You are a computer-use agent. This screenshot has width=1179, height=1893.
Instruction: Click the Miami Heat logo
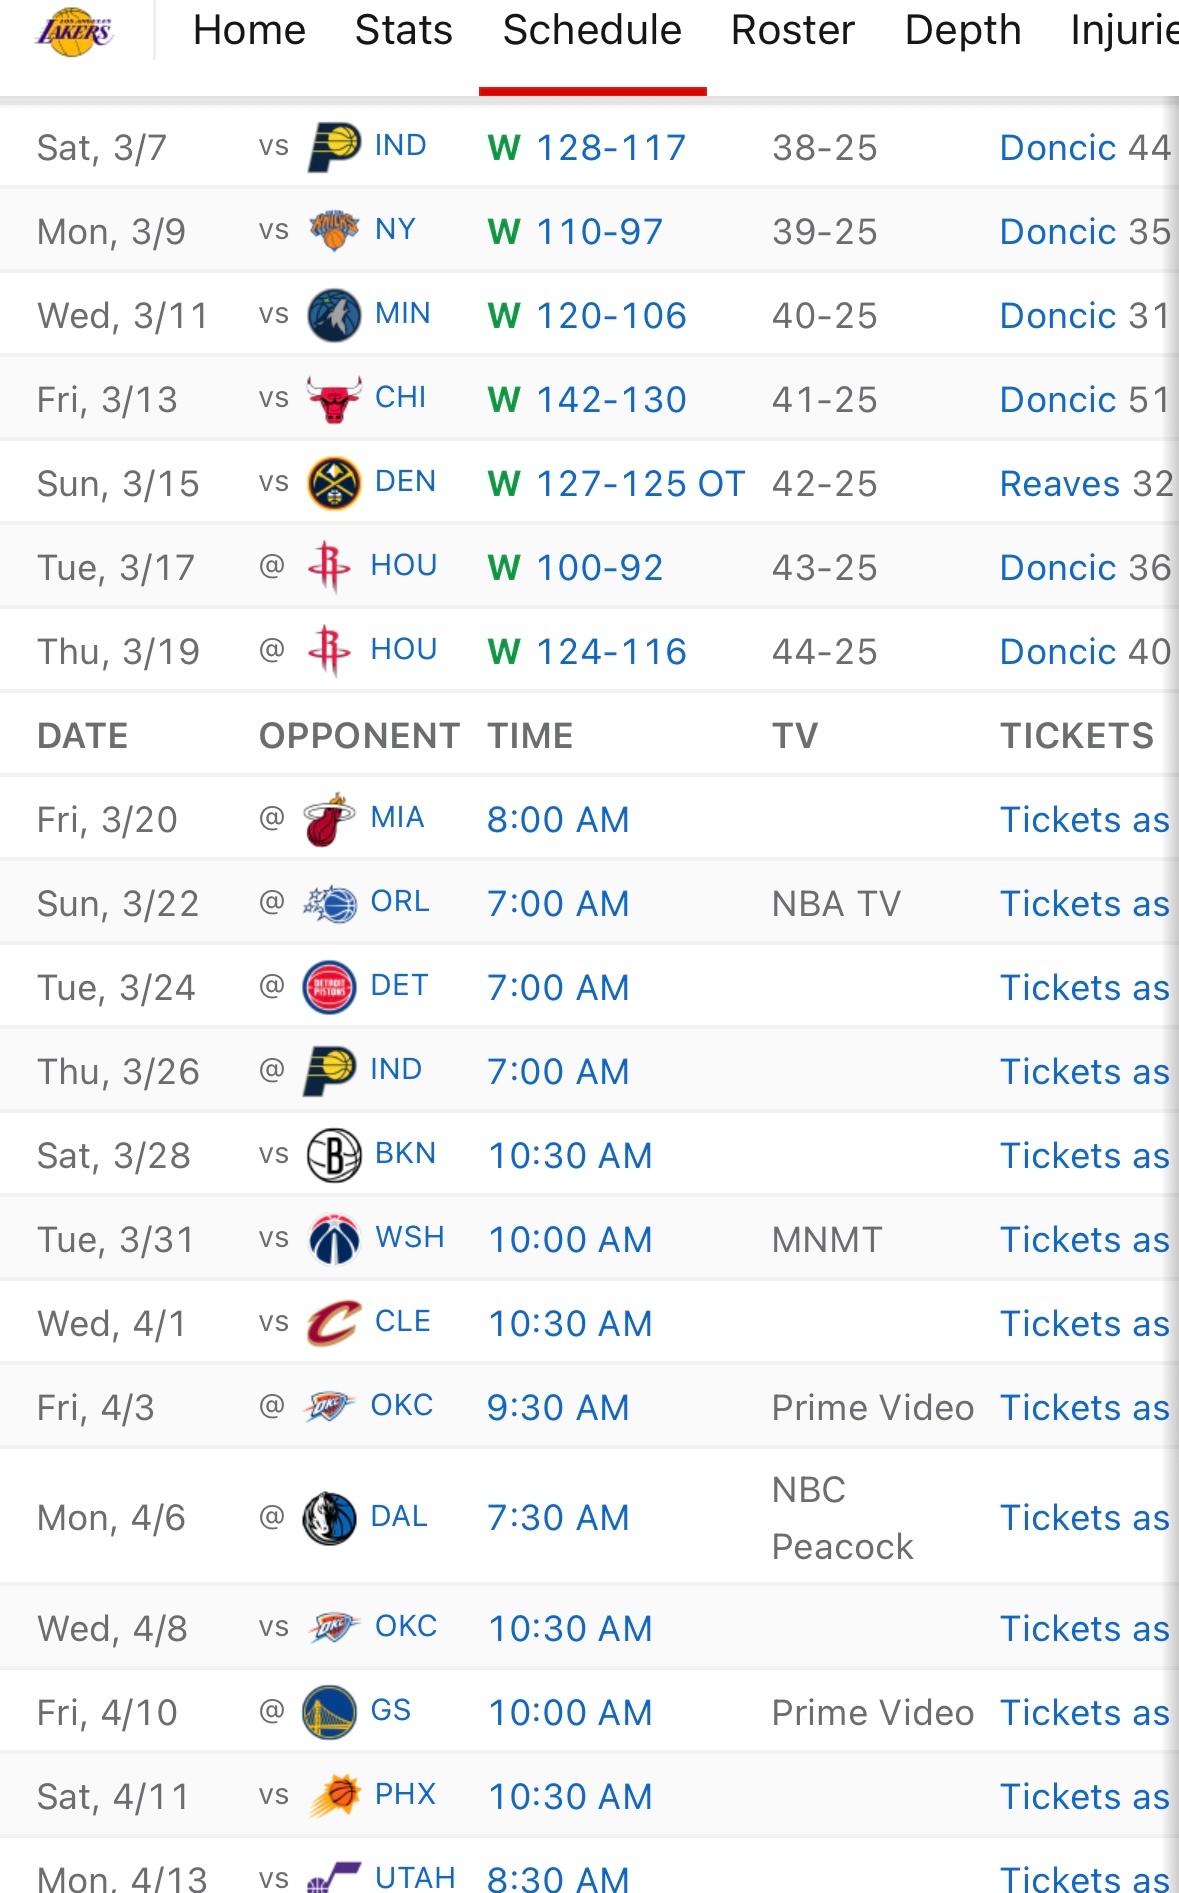coord(329,819)
